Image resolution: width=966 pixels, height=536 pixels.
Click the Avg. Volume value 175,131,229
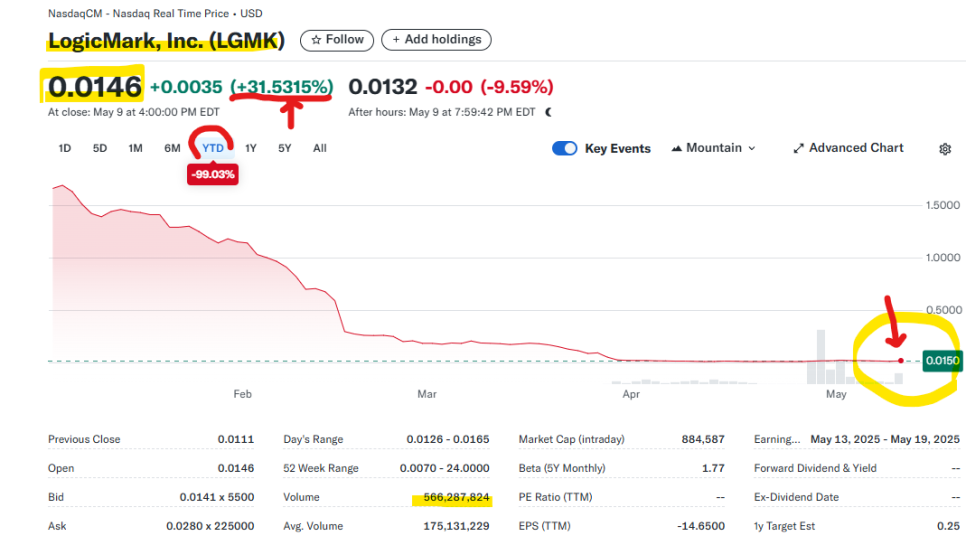pos(457,526)
